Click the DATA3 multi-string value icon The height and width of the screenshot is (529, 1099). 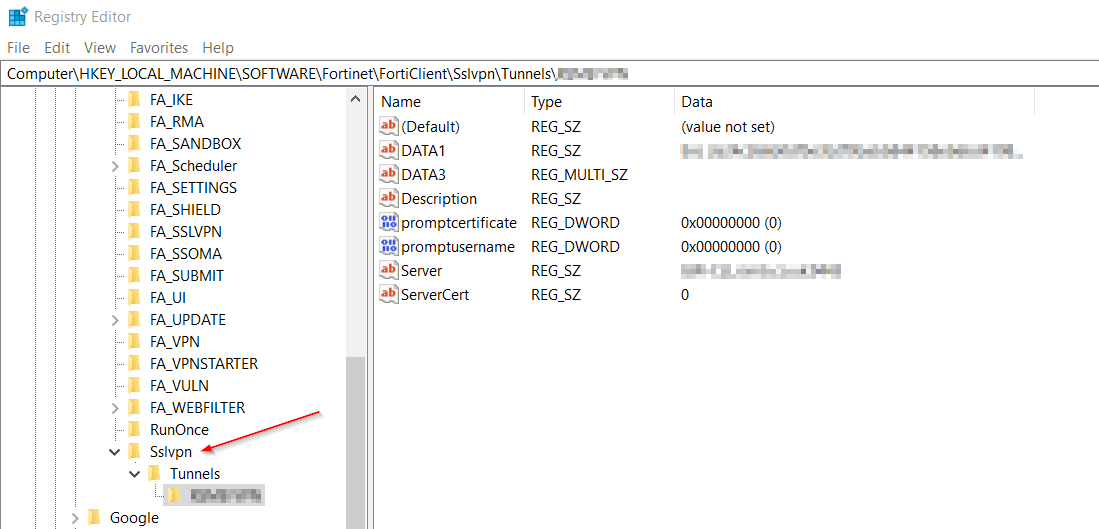[x=388, y=174]
